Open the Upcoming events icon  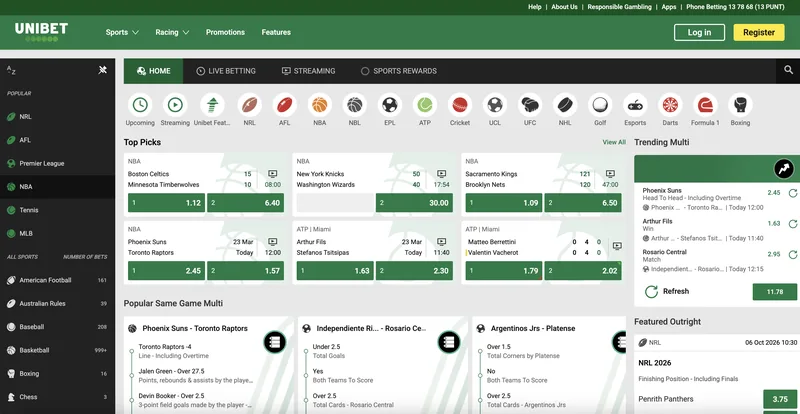pos(140,105)
